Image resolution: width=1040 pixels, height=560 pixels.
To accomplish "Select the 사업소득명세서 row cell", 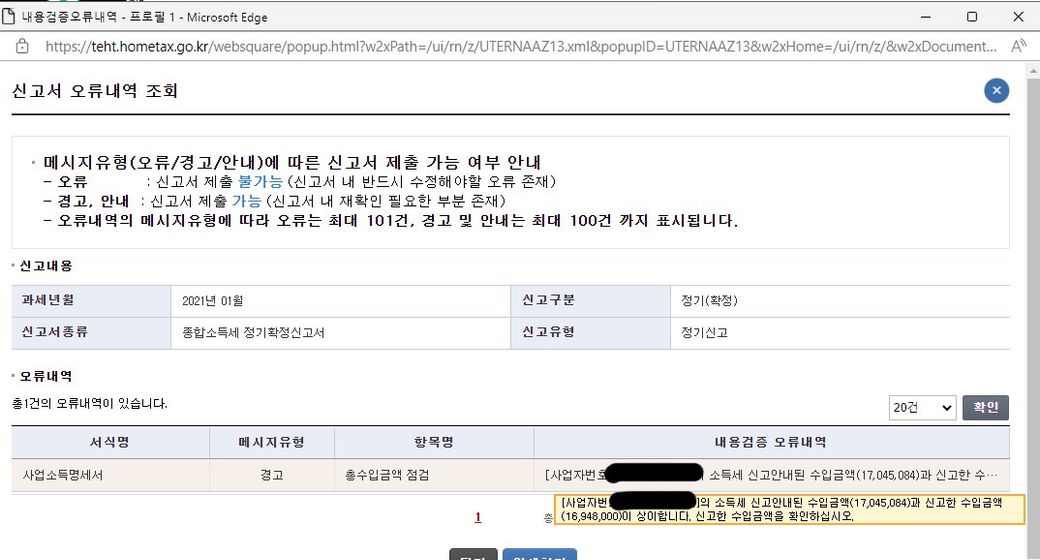I will pos(63,475).
